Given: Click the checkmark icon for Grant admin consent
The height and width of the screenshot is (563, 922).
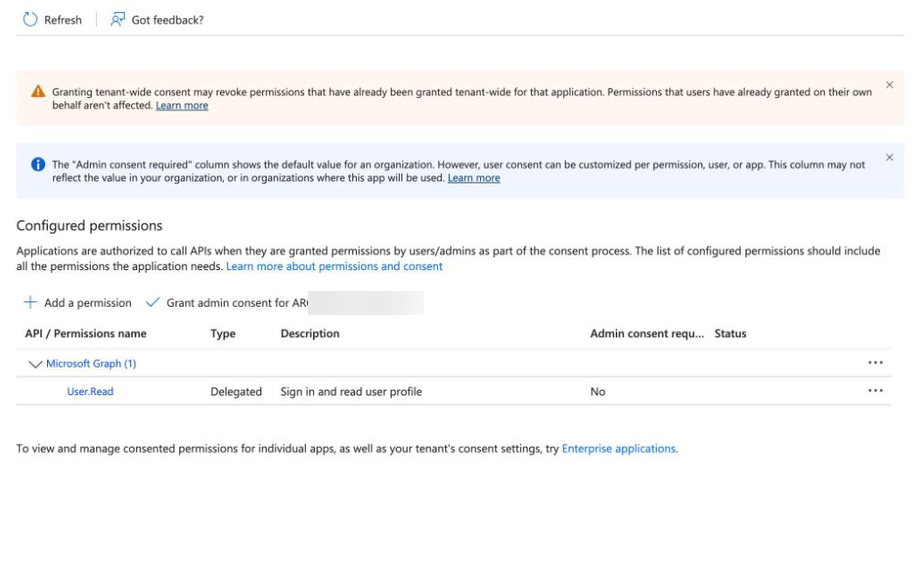Looking at the screenshot, I should pyautogui.click(x=153, y=302).
